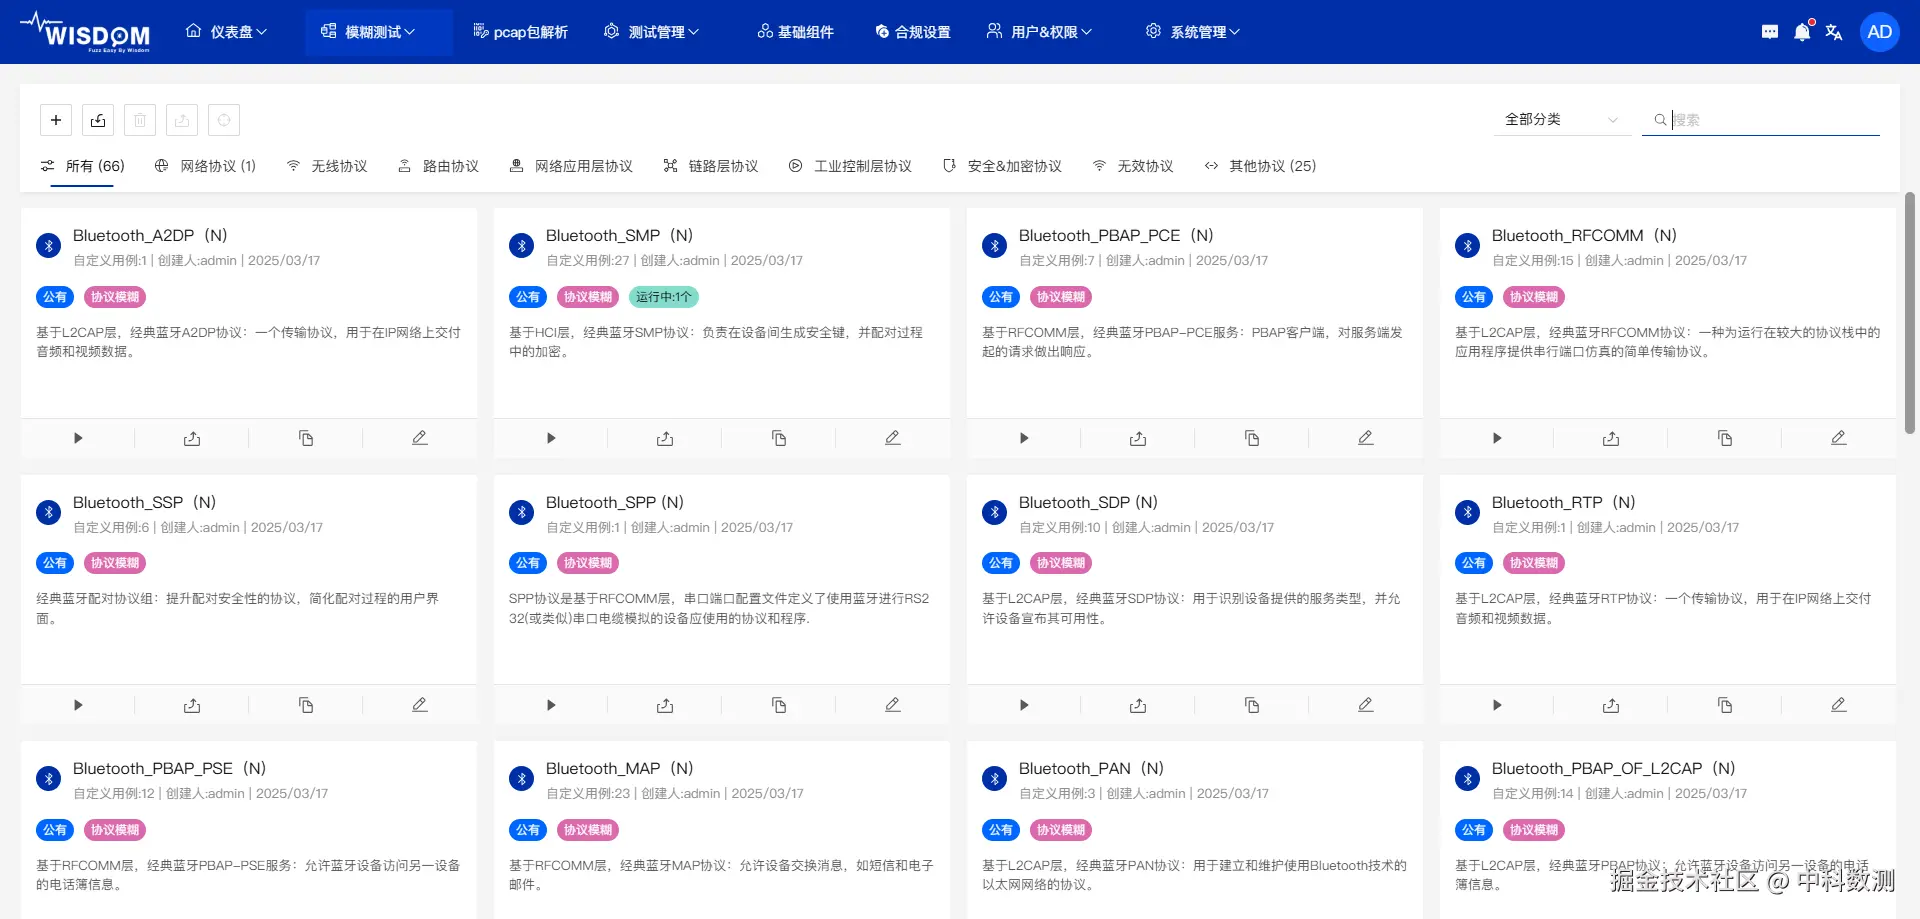Click the import icon beside the plus button
The height and width of the screenshot is (919, 1920).
(x=98, y=120)
